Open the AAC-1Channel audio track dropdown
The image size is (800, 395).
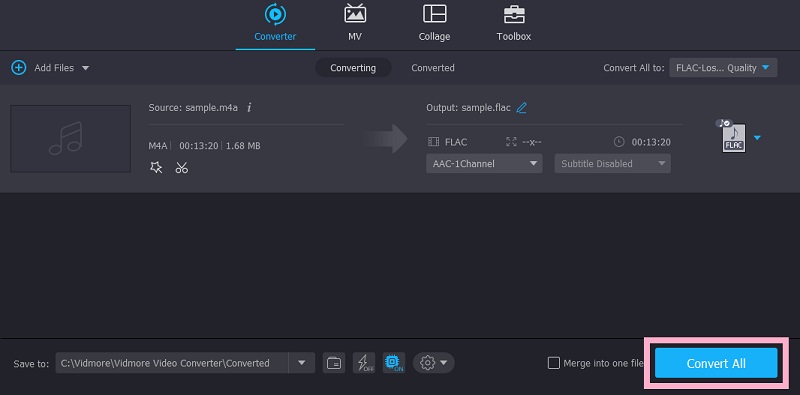click(x=484, y=163)
